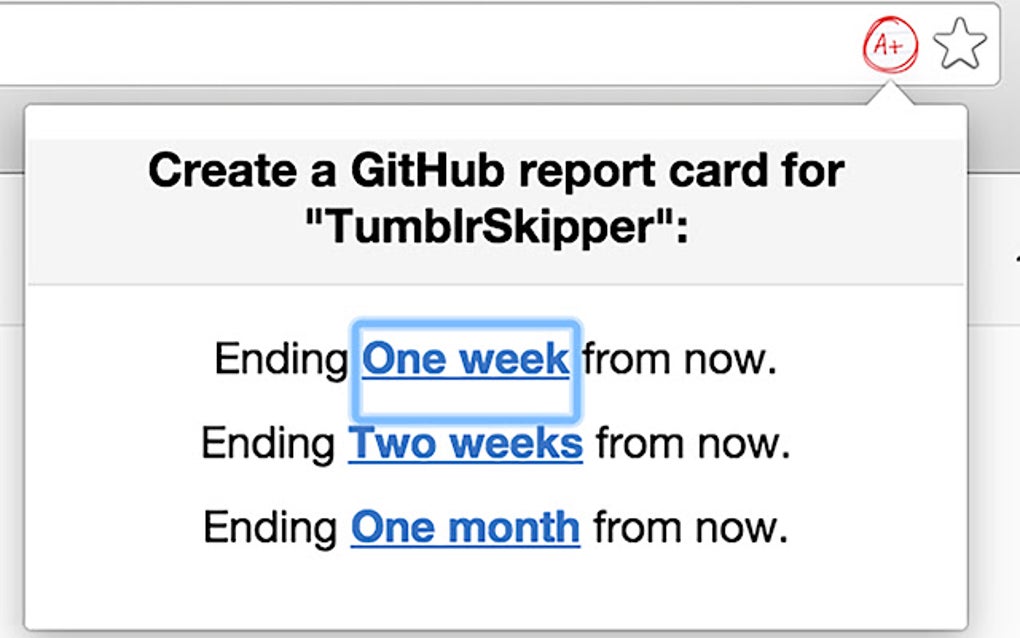
Task: Click the focused One week selection box
Action: click(466, 367)
